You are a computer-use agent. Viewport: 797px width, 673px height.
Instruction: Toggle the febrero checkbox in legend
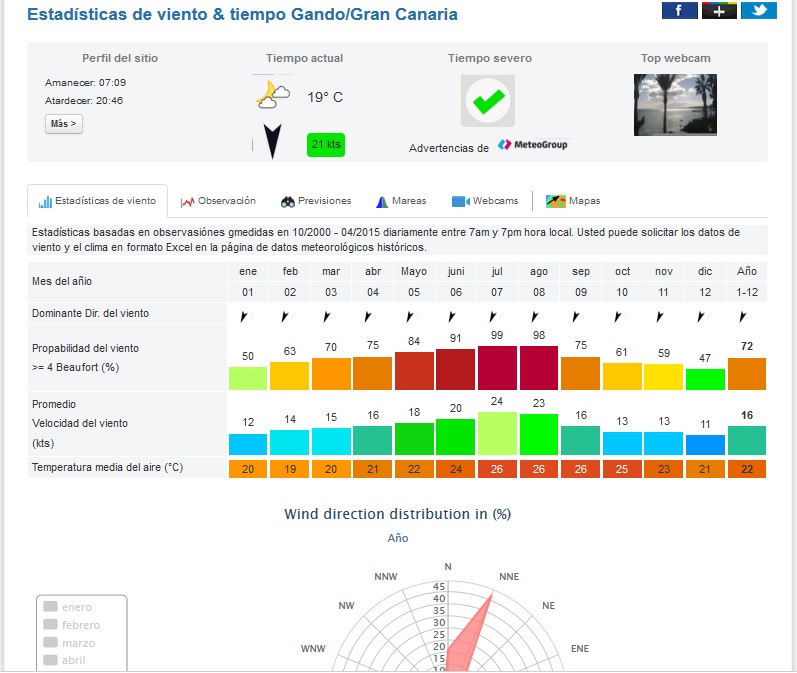click(x=50, y=624)
